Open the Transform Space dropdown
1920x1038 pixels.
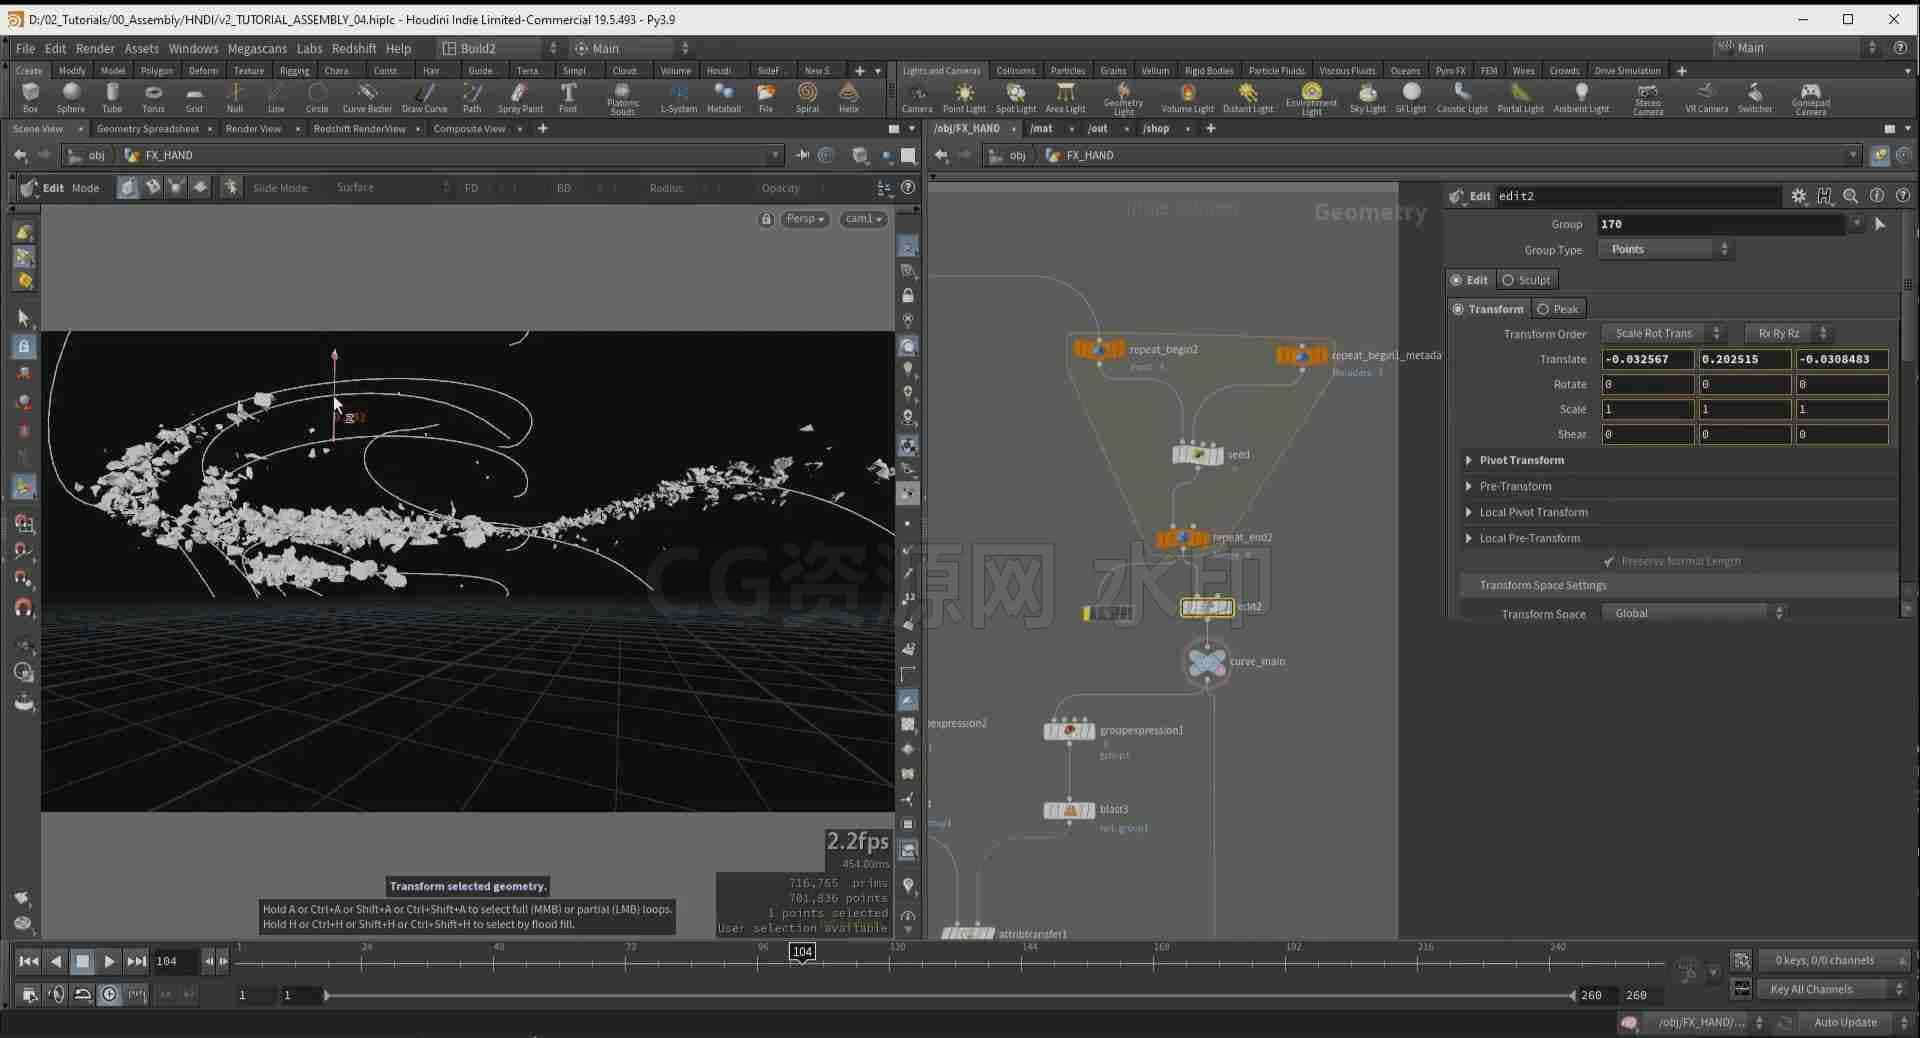1694,613
